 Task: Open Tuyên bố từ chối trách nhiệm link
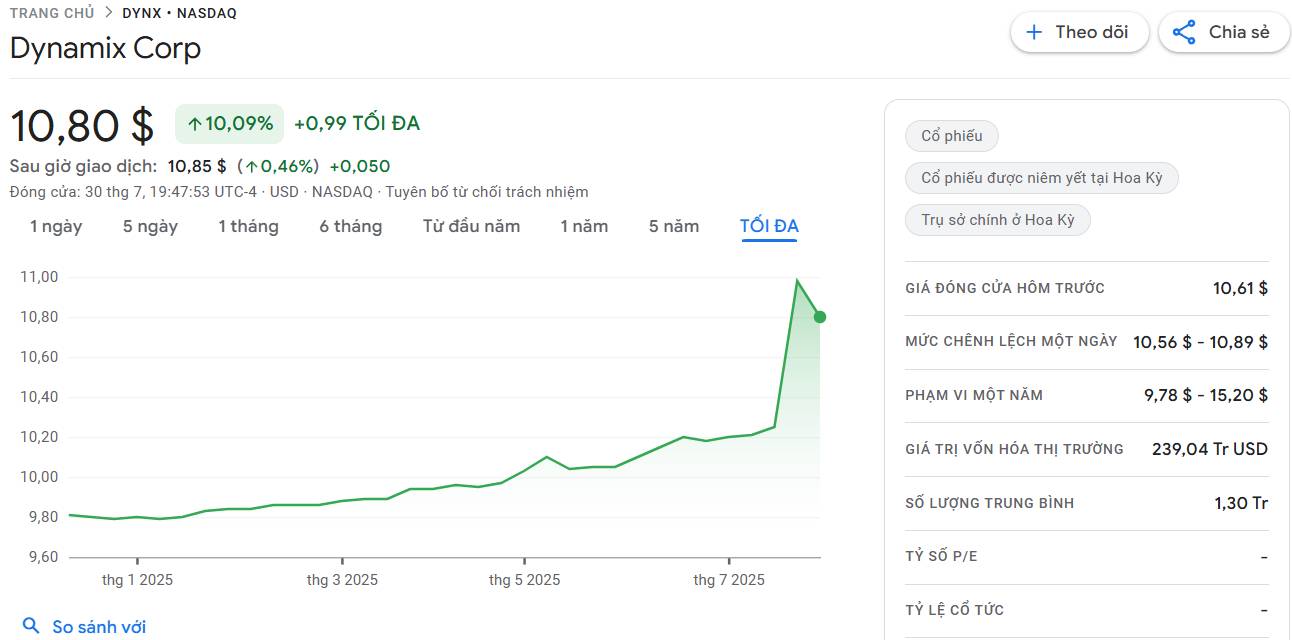[x=487, y=192]
